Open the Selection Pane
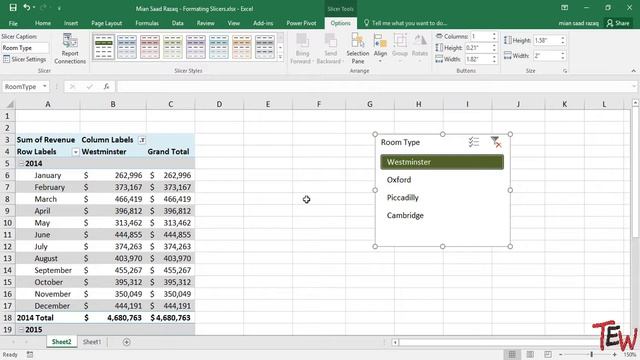 (x=358, y=49)
